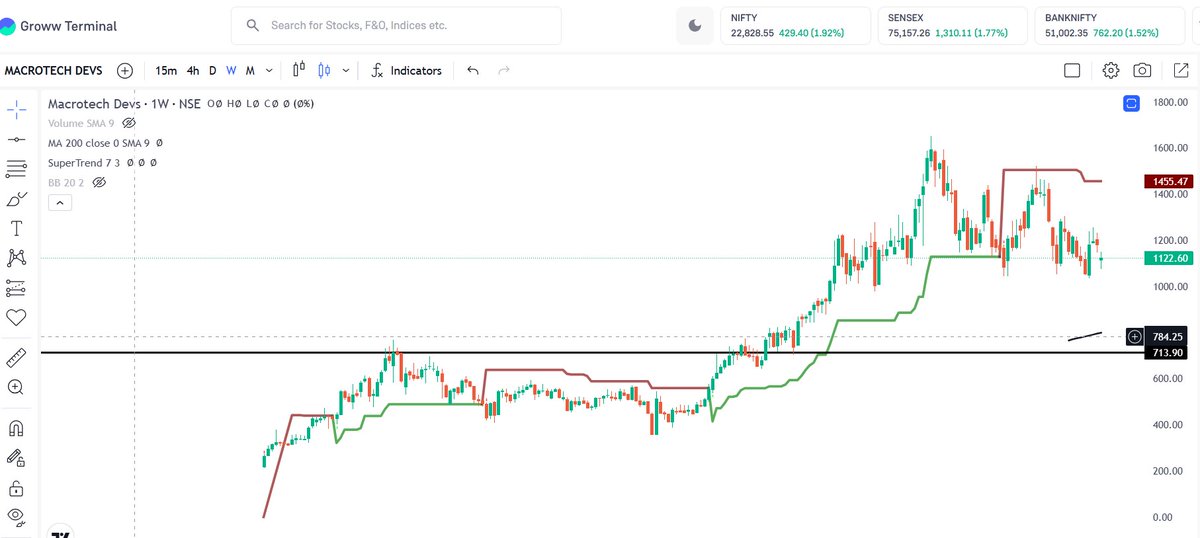
Task: Select the 4h timeframe
Action: pos(192,71)
